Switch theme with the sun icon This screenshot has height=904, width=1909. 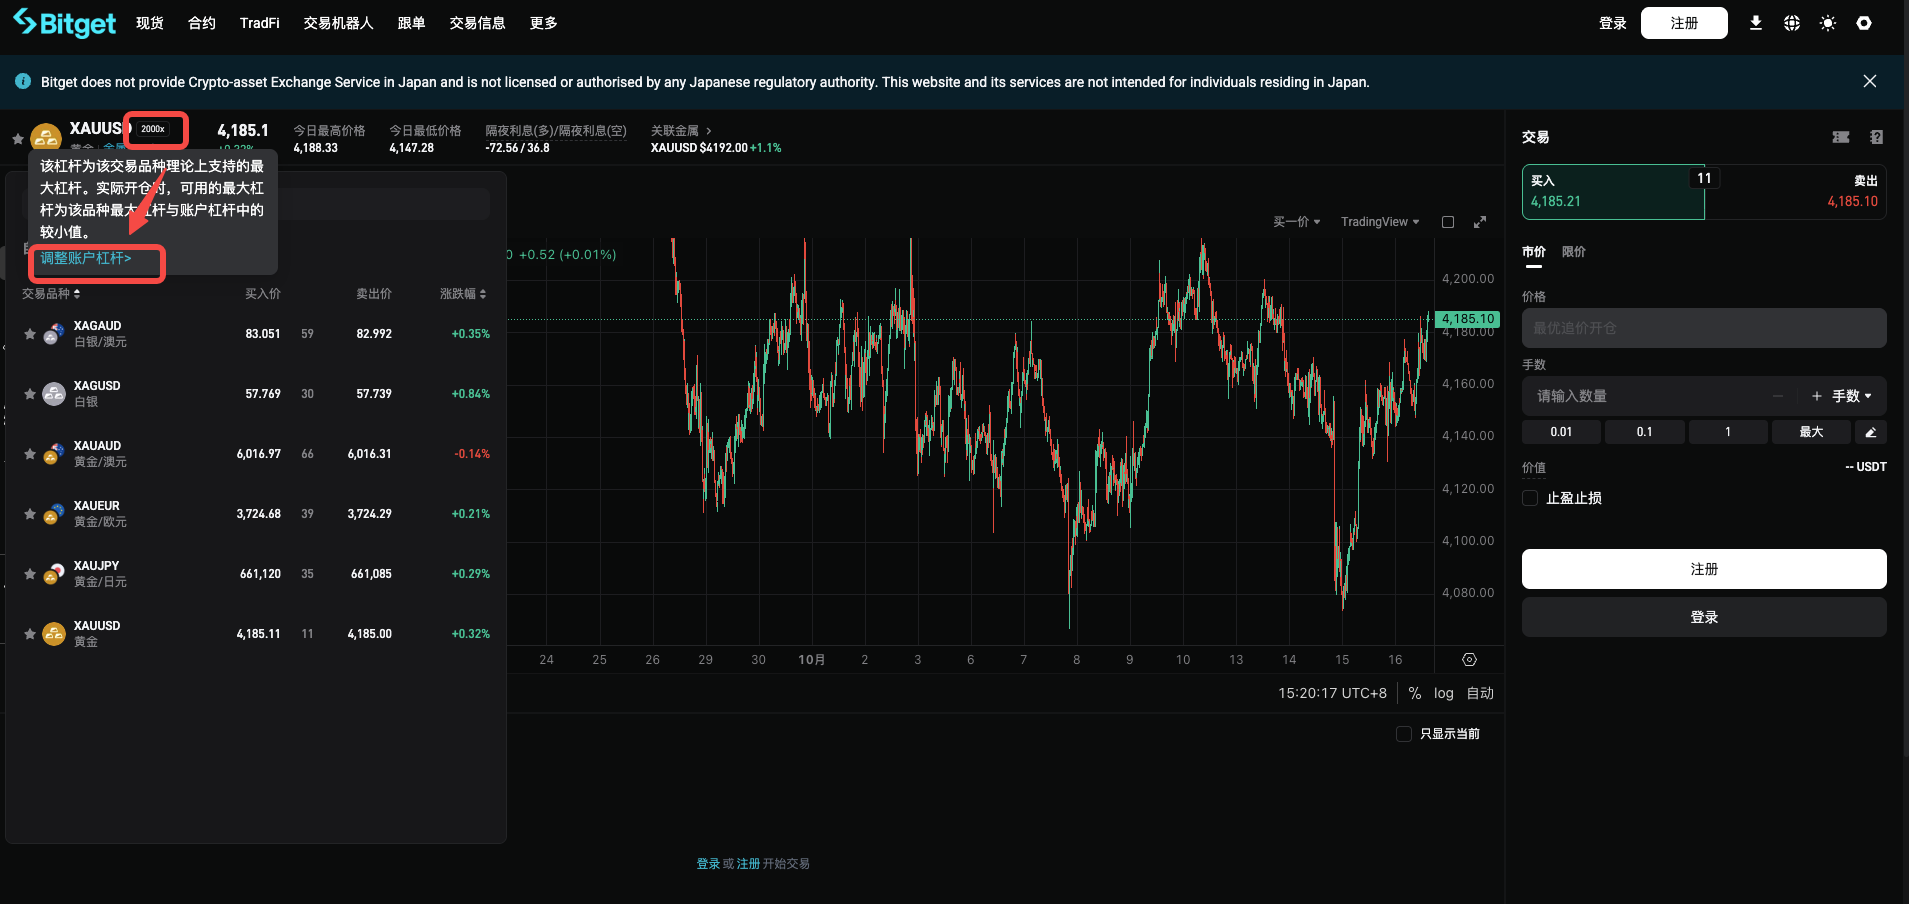(1827, 23)
